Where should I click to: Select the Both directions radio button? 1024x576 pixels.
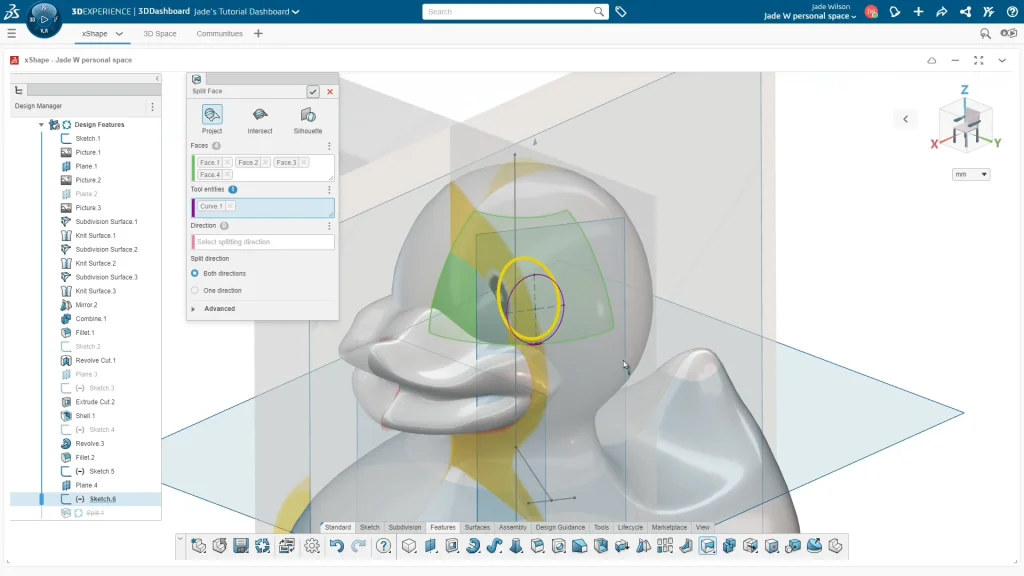click(195, 273)
